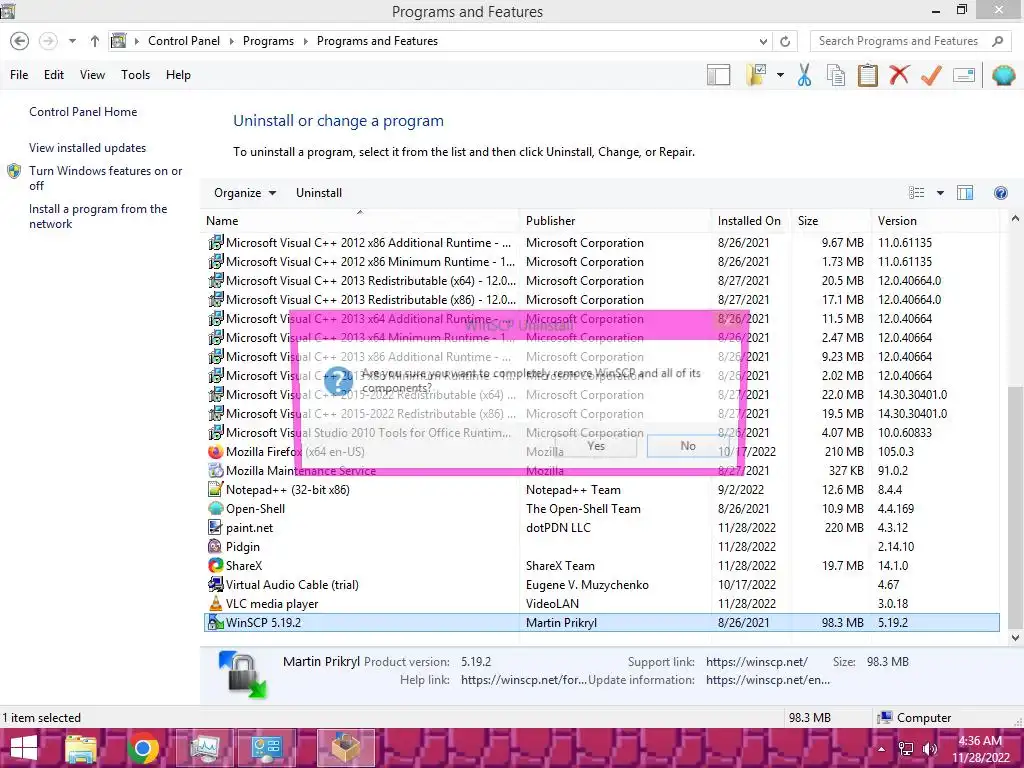Viewport: 1024px width, 768px height.
Task: Click the preview pane toolbar icon
Action: click(x=718, y=75)
